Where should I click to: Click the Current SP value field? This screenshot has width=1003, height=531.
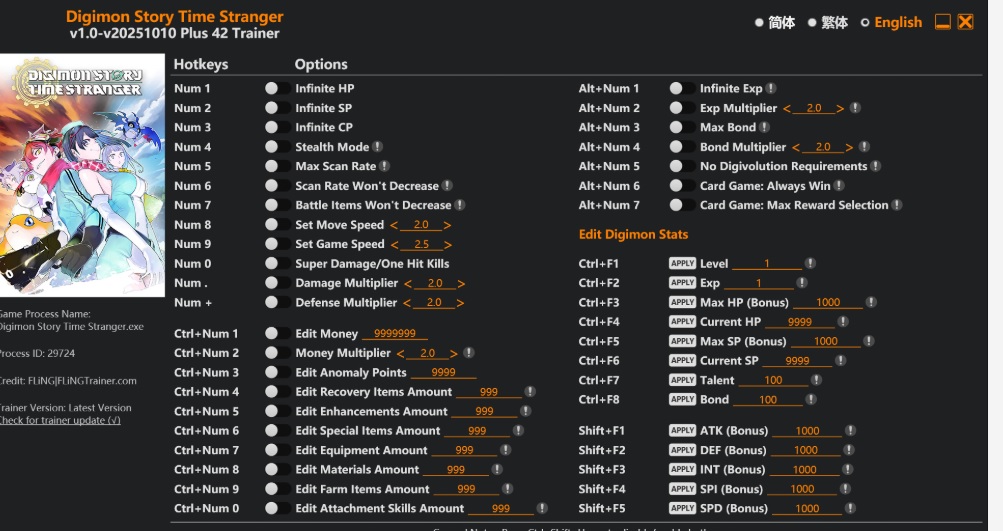(x=797, y=360)
